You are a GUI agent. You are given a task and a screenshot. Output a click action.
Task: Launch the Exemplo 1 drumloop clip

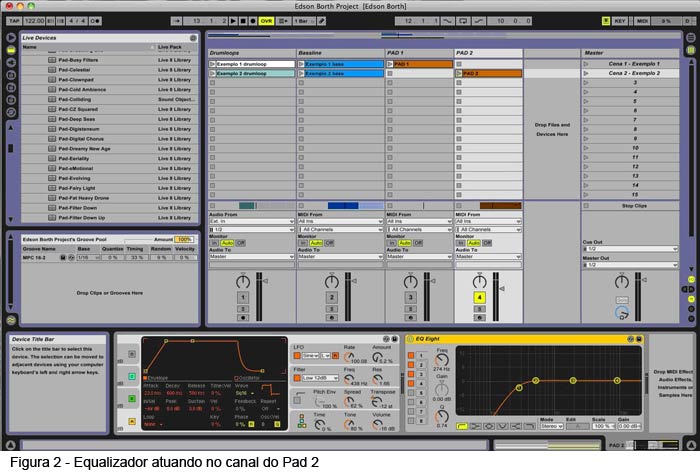pyautogui.click(x=212, y=64)
